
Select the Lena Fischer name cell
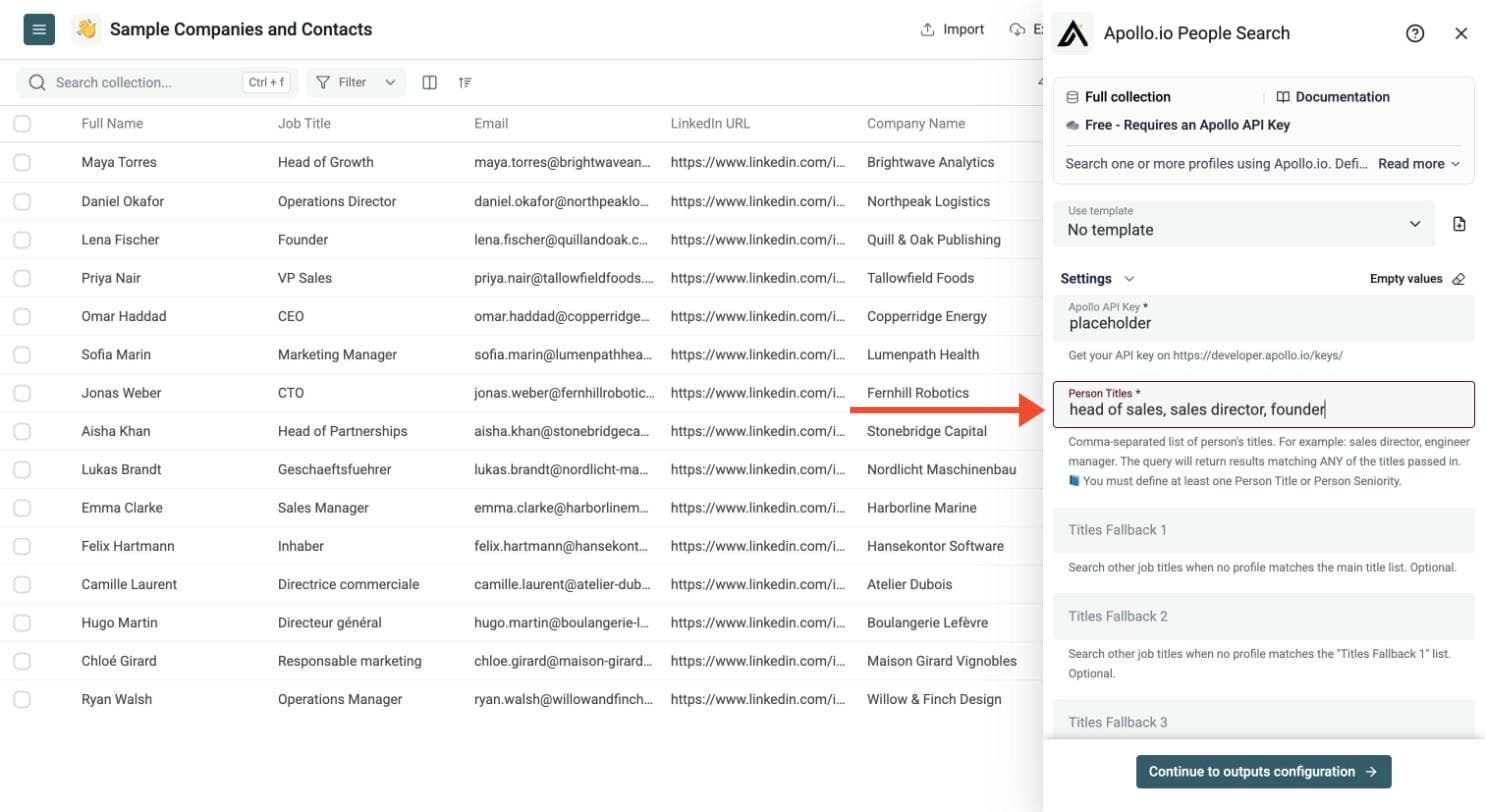pyautogui.click(x=120, y=240)
